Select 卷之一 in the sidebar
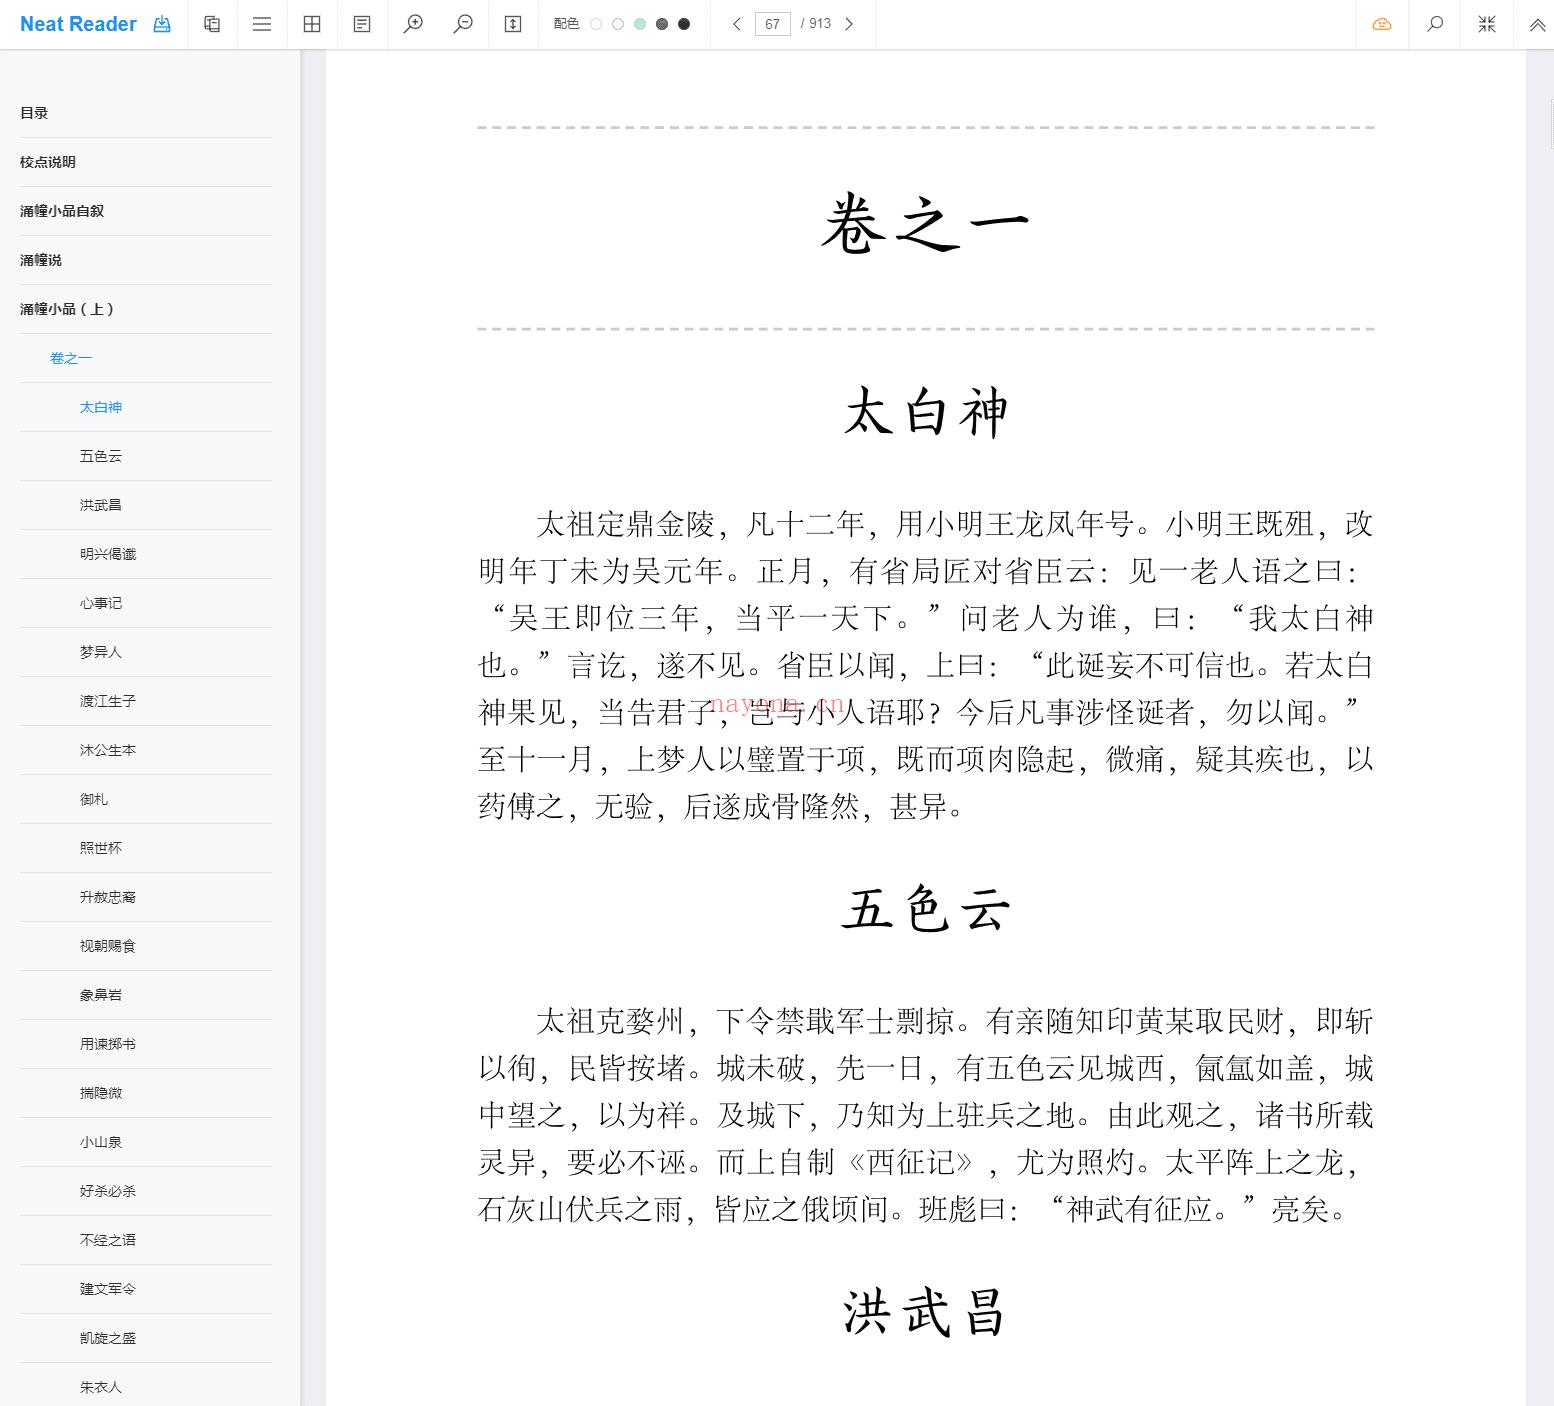1554x1406 pixels. pyautogui.click(x=71, y=358)
